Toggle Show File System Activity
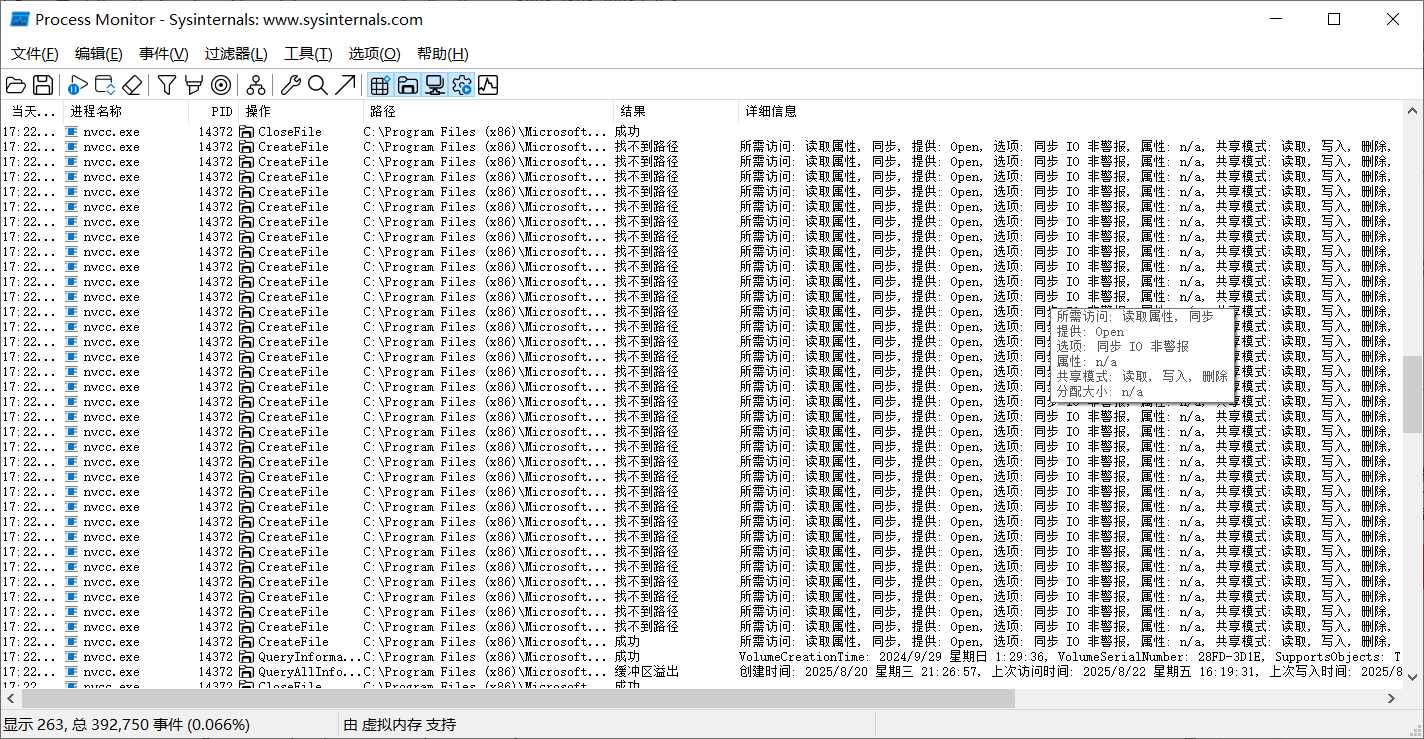 [x=407, y=85]
